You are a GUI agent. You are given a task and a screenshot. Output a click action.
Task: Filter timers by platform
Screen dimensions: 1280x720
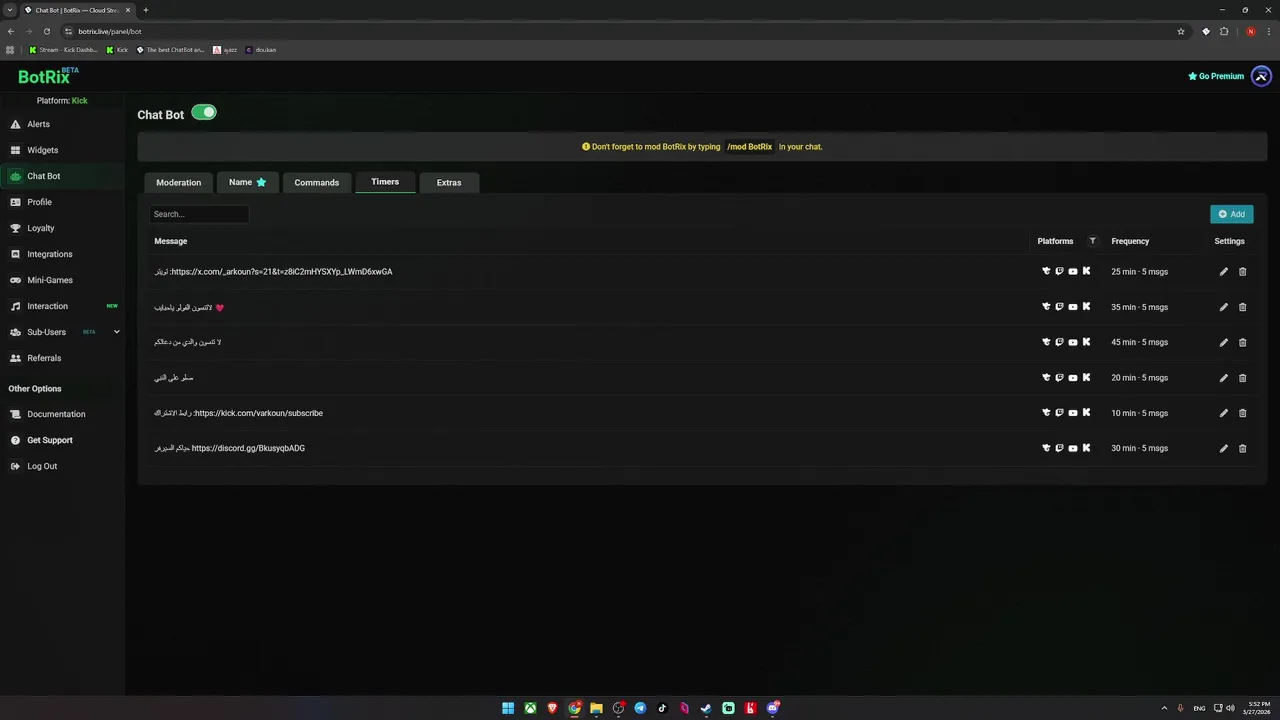[x=1092, y=241]
